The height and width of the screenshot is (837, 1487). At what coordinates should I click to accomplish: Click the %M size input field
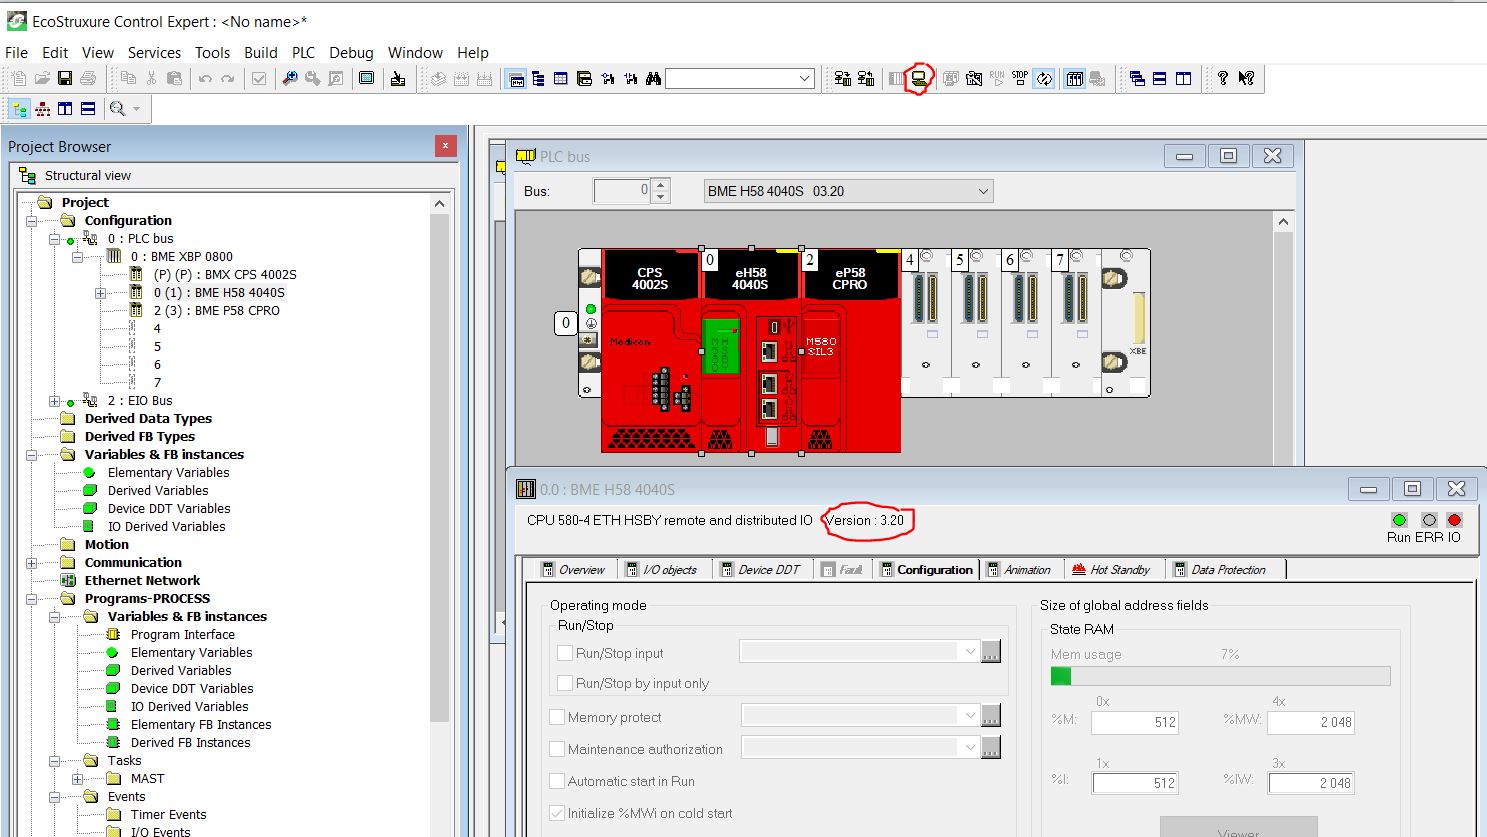coord(1135,722)
